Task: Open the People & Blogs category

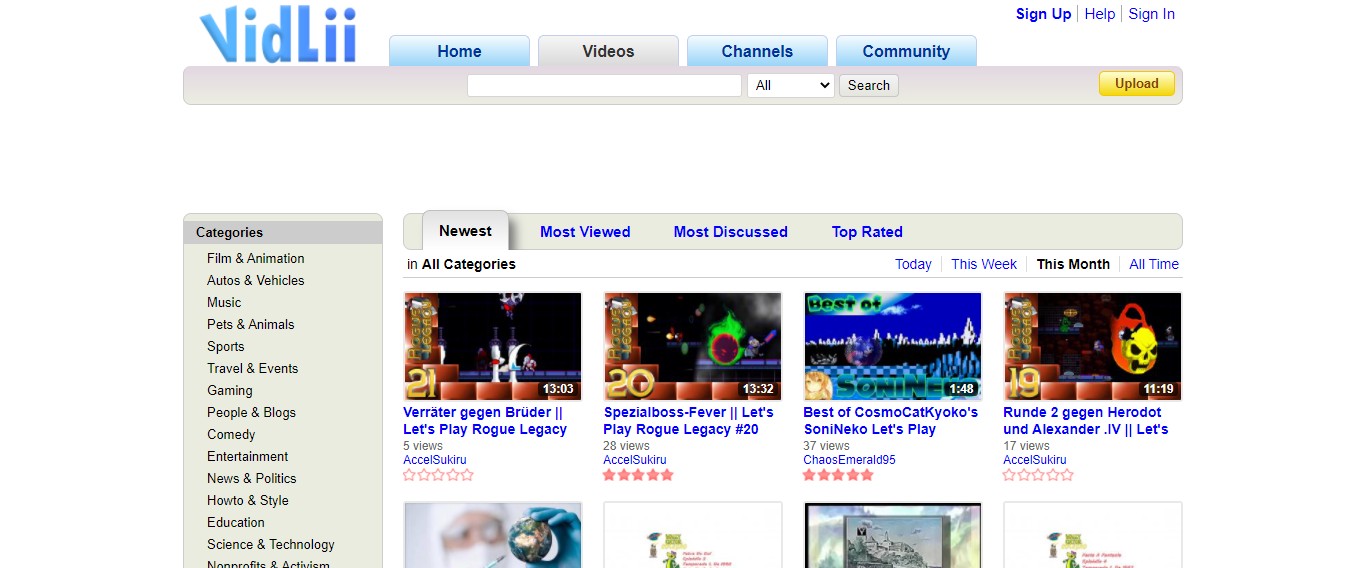Action: point(252,412)
